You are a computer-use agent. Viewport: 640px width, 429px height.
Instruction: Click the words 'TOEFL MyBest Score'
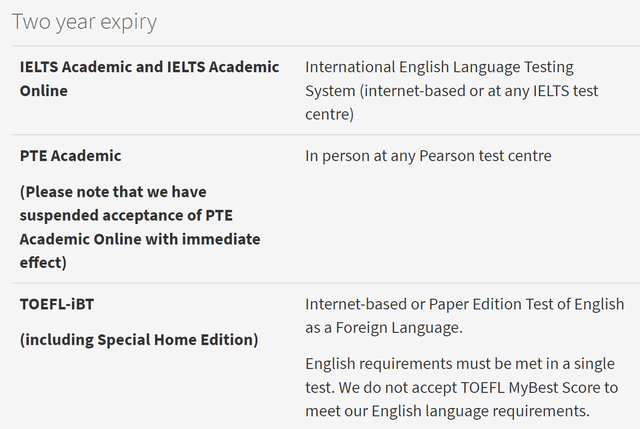click(535, 387)
